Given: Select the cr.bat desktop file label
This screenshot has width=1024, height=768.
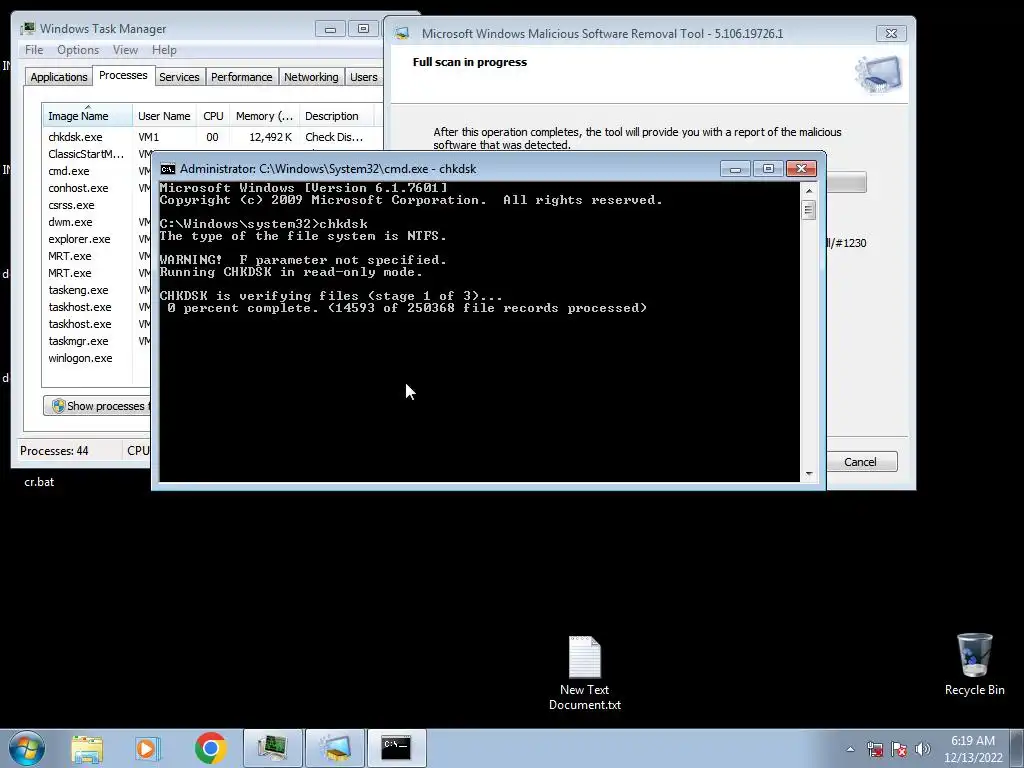Looking at the screenshot, I should pos(39,482).
